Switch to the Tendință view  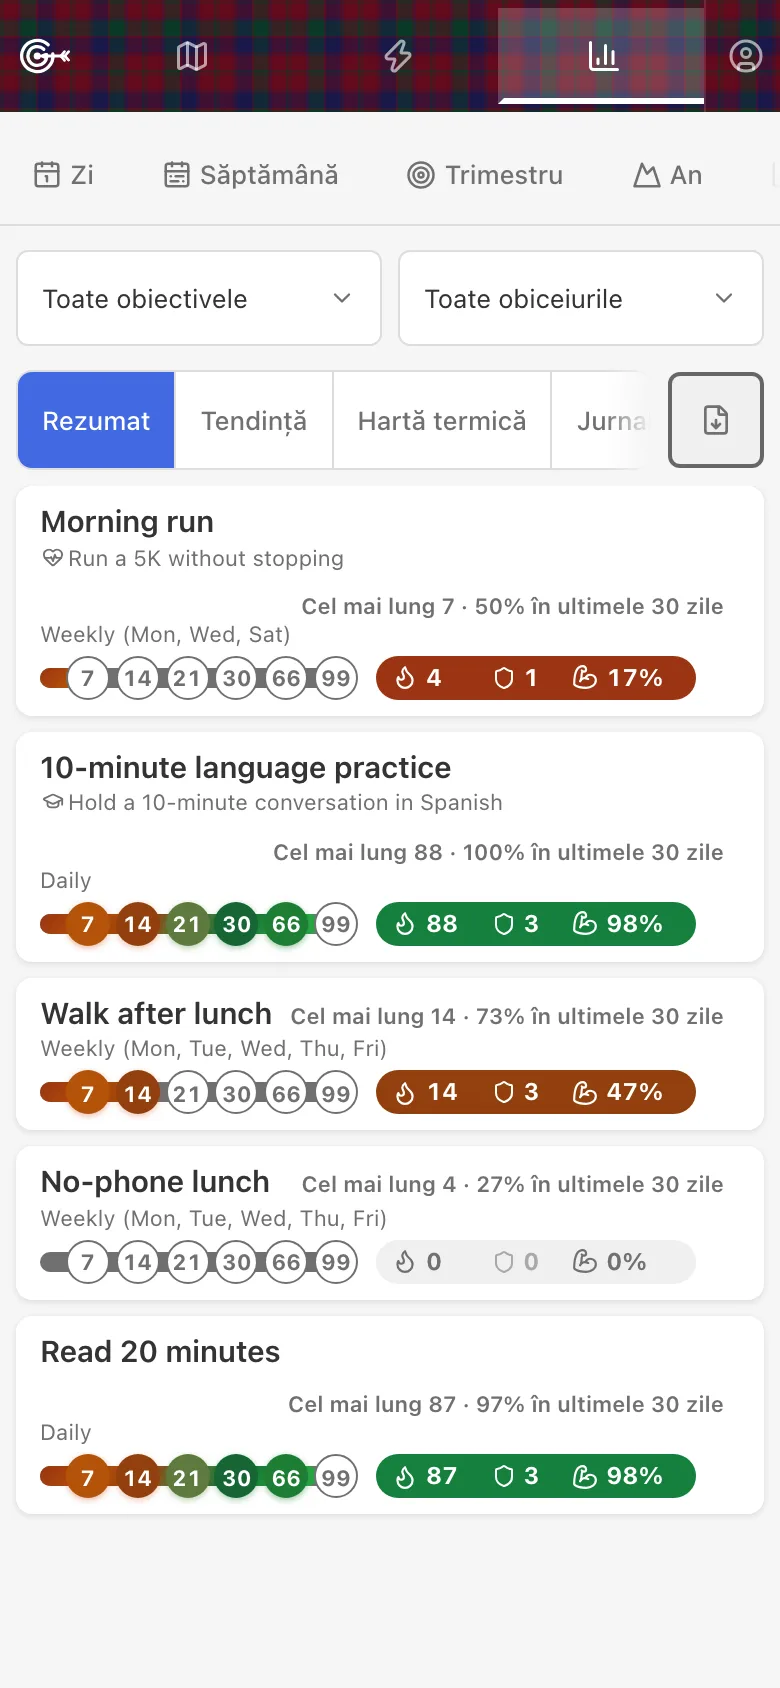(254, 420)
